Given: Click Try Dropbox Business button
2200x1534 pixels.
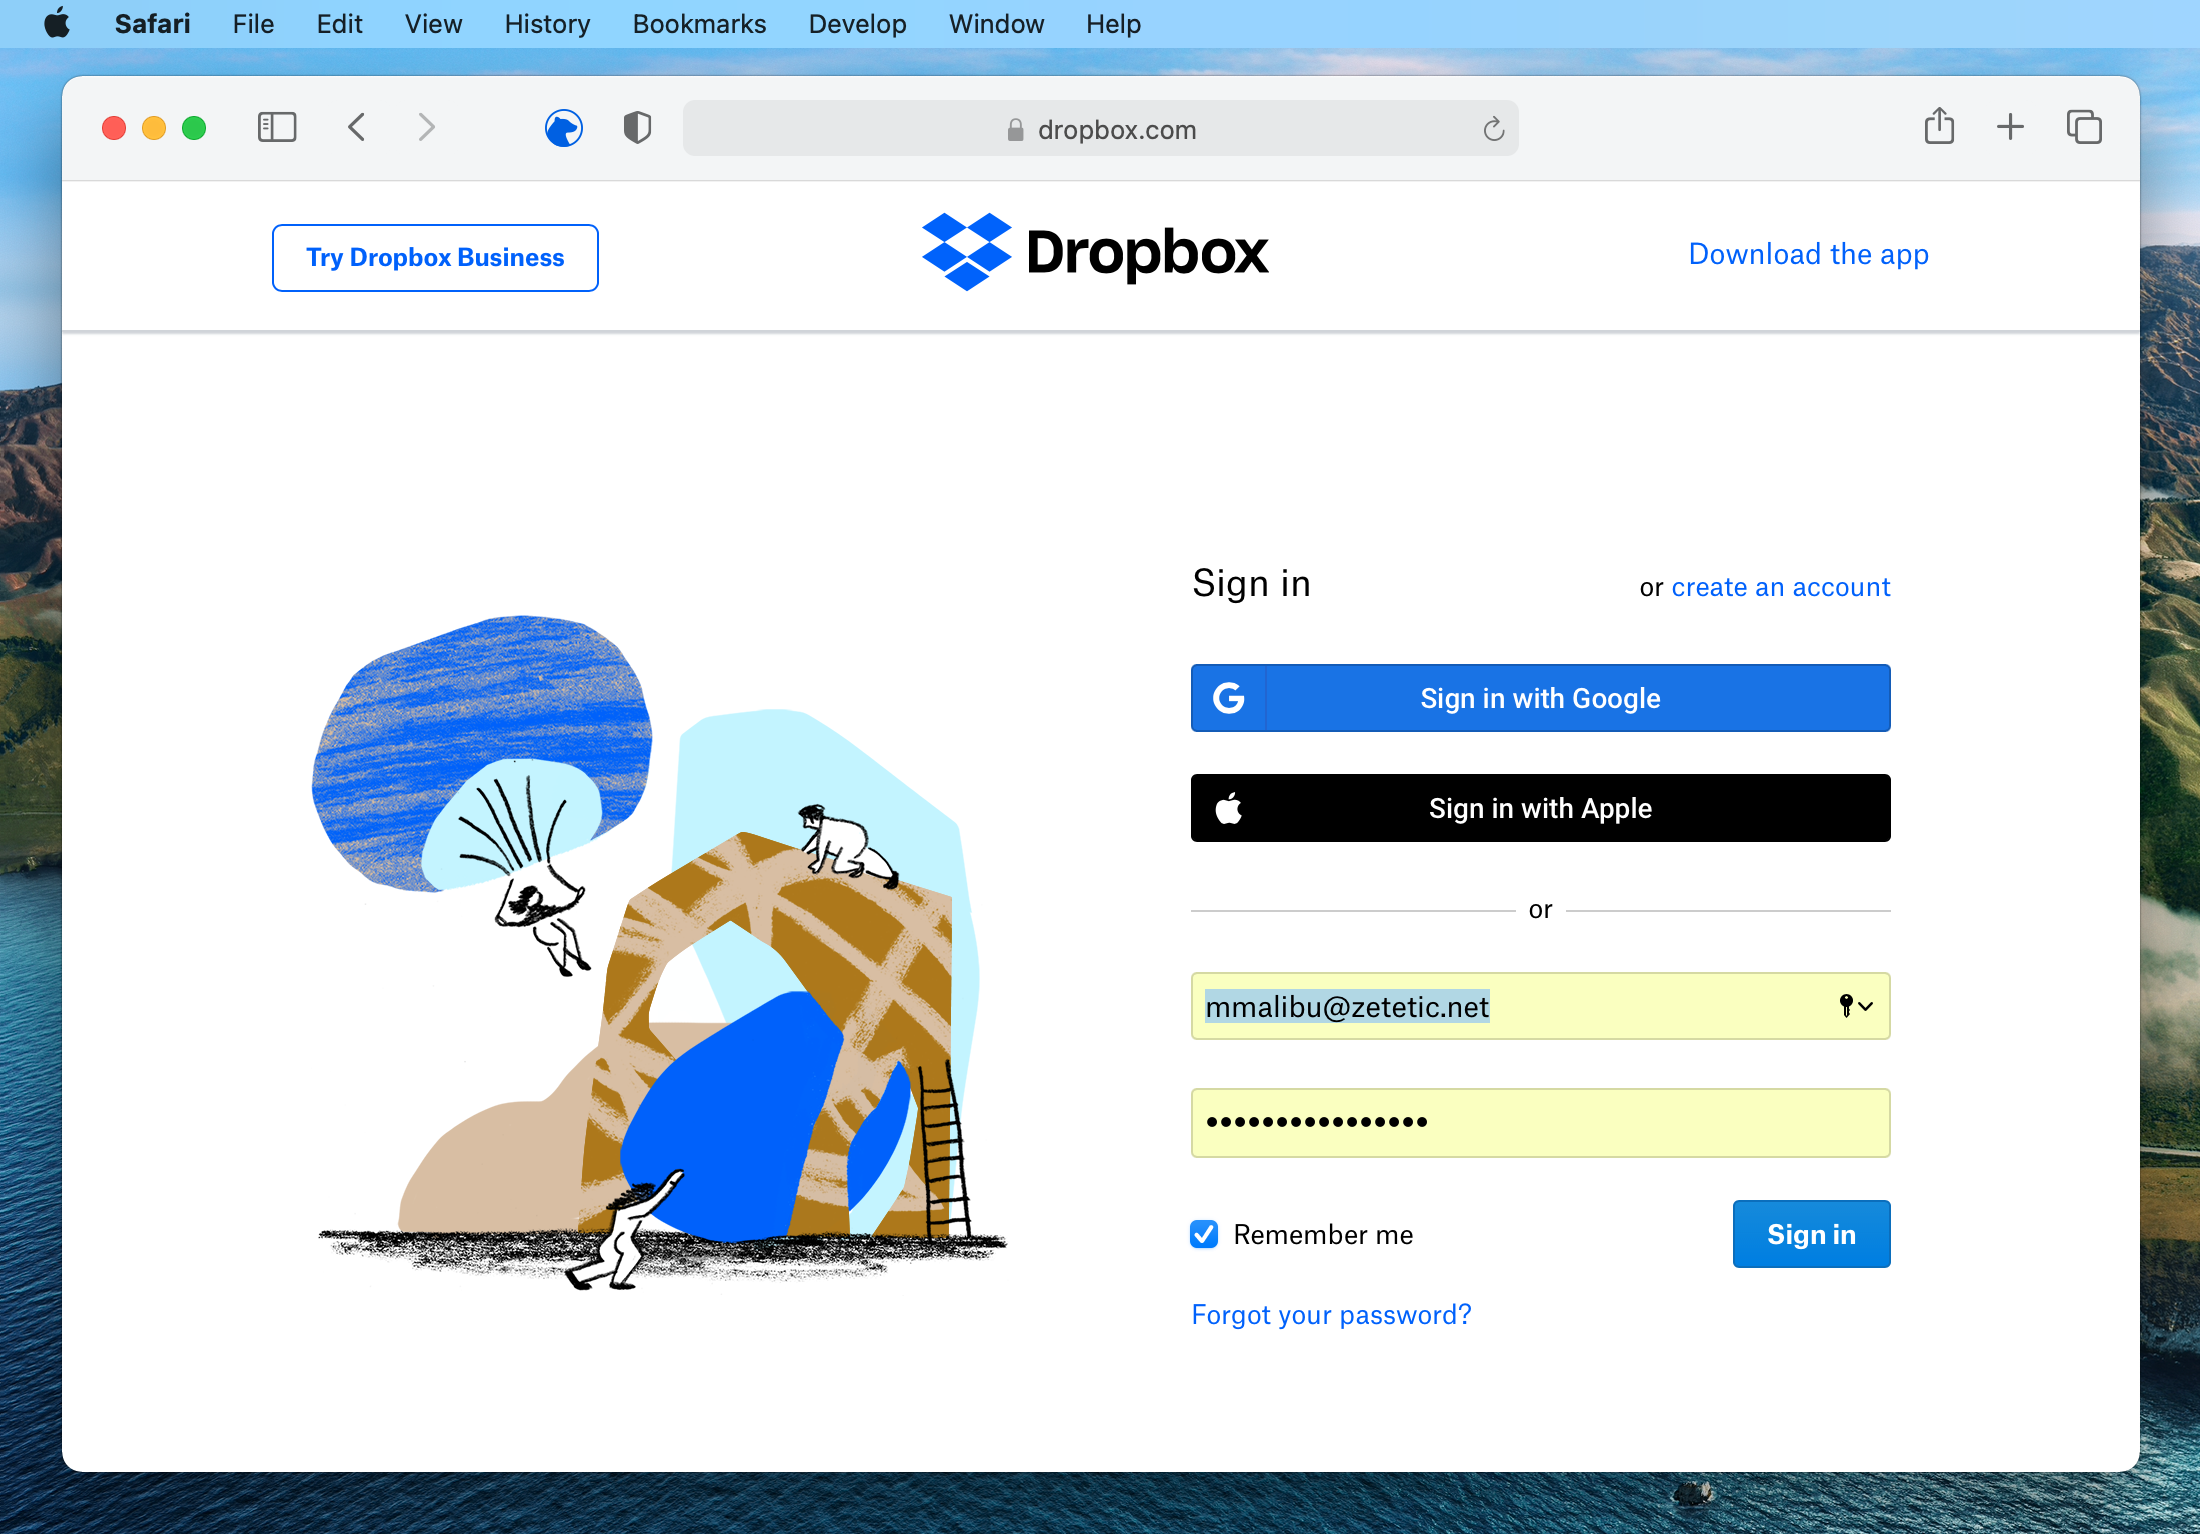Looking at the screenshot, I should (435, 258).
